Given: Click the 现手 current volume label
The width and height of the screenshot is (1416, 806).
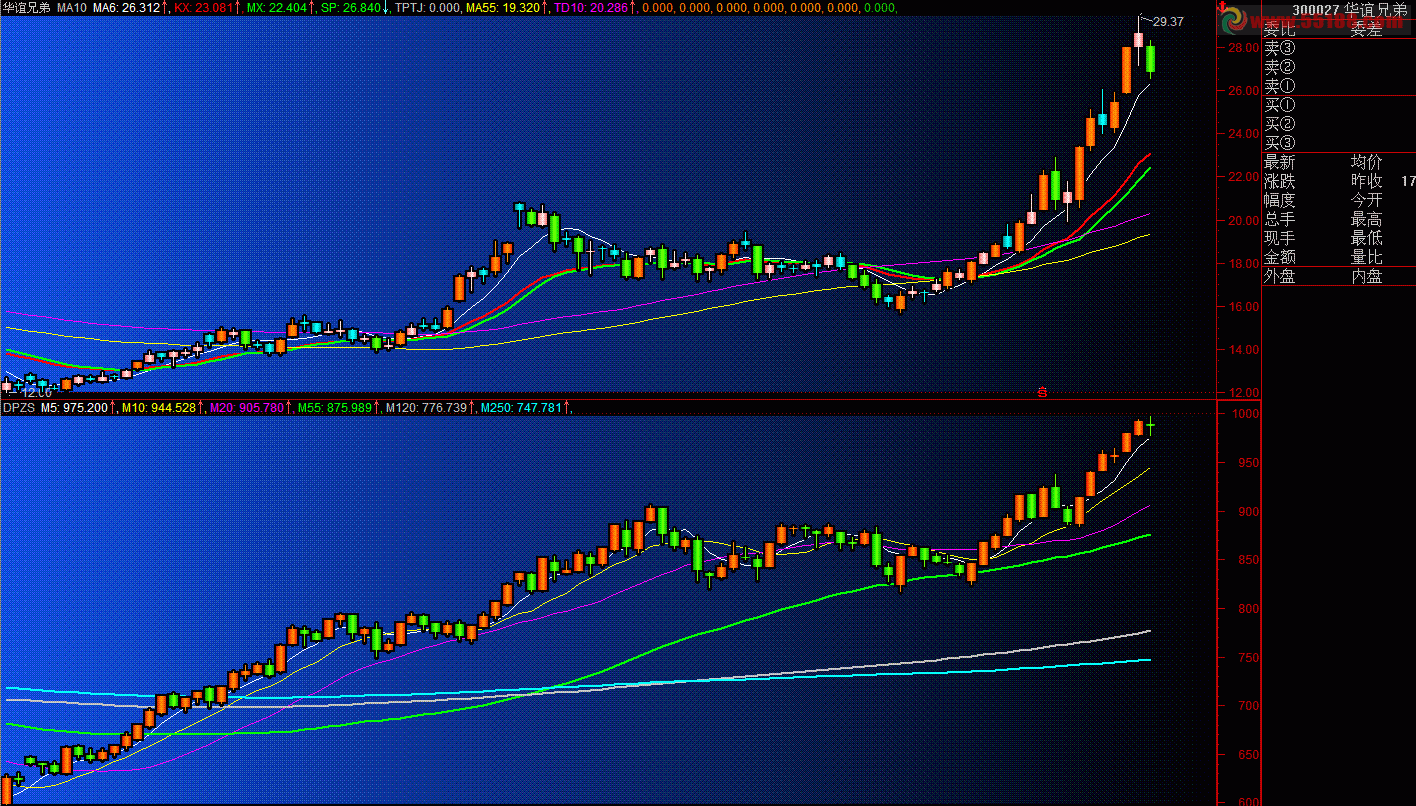Looking at the screenshot, I should [1279, 238].
